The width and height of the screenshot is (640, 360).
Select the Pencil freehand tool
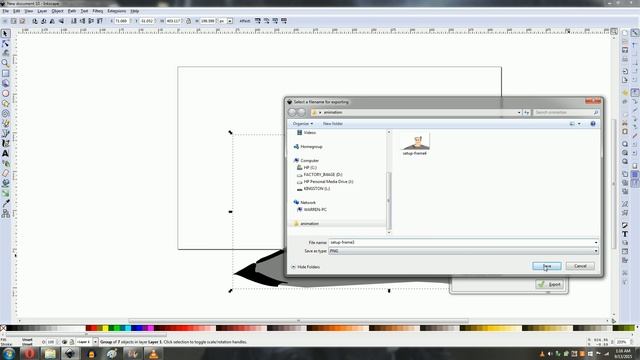(5, 123)
